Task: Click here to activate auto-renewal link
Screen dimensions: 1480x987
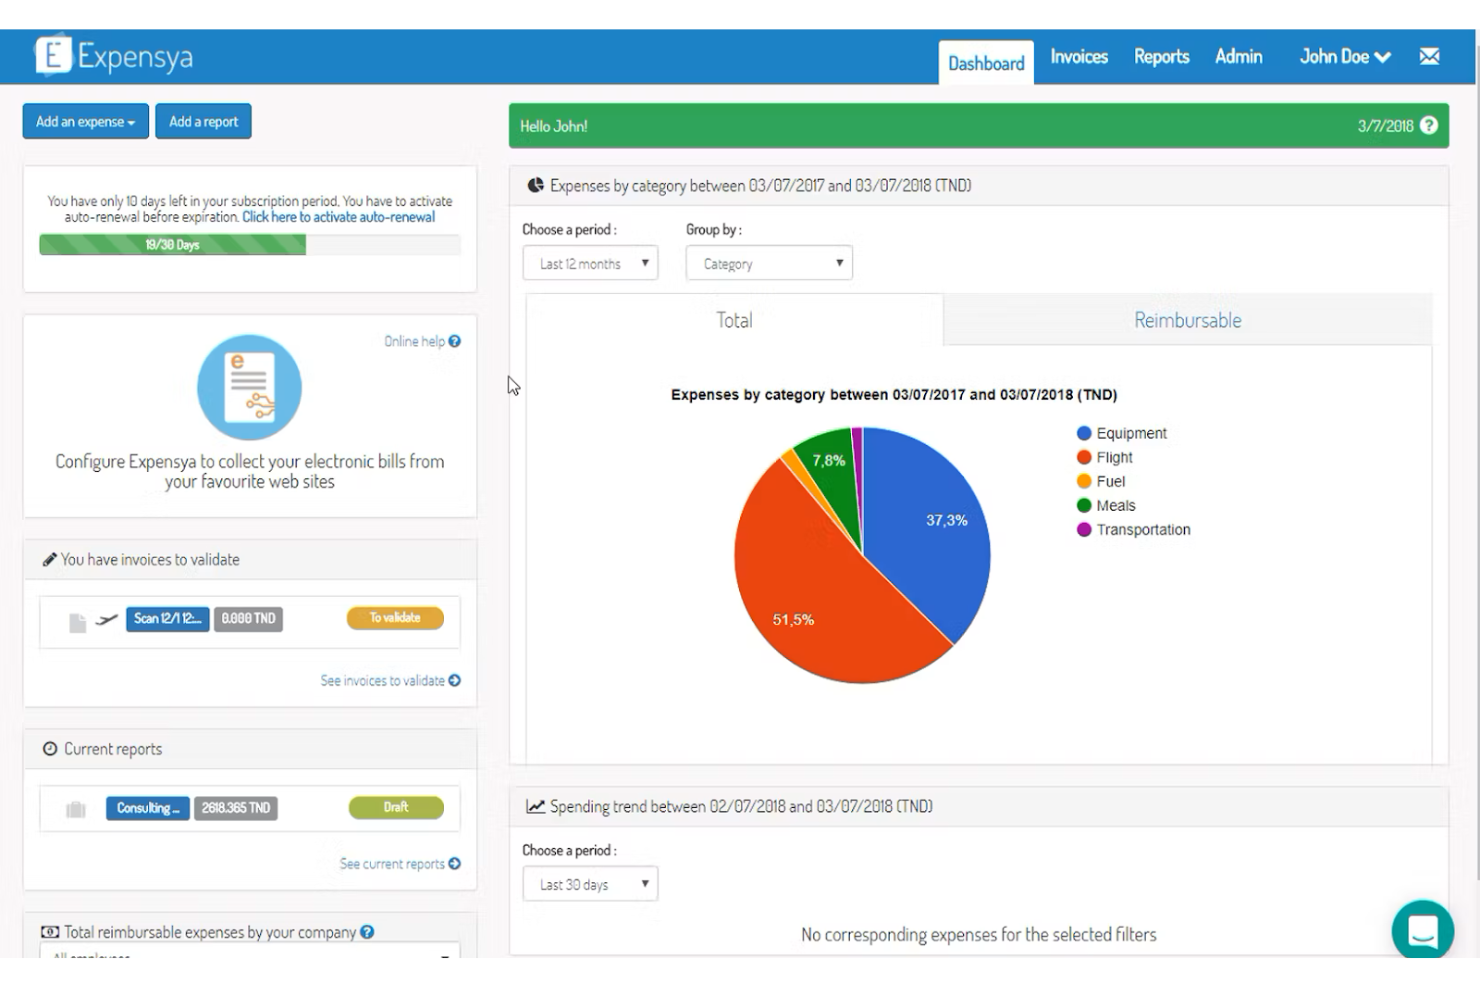Action: coord(338,217)
